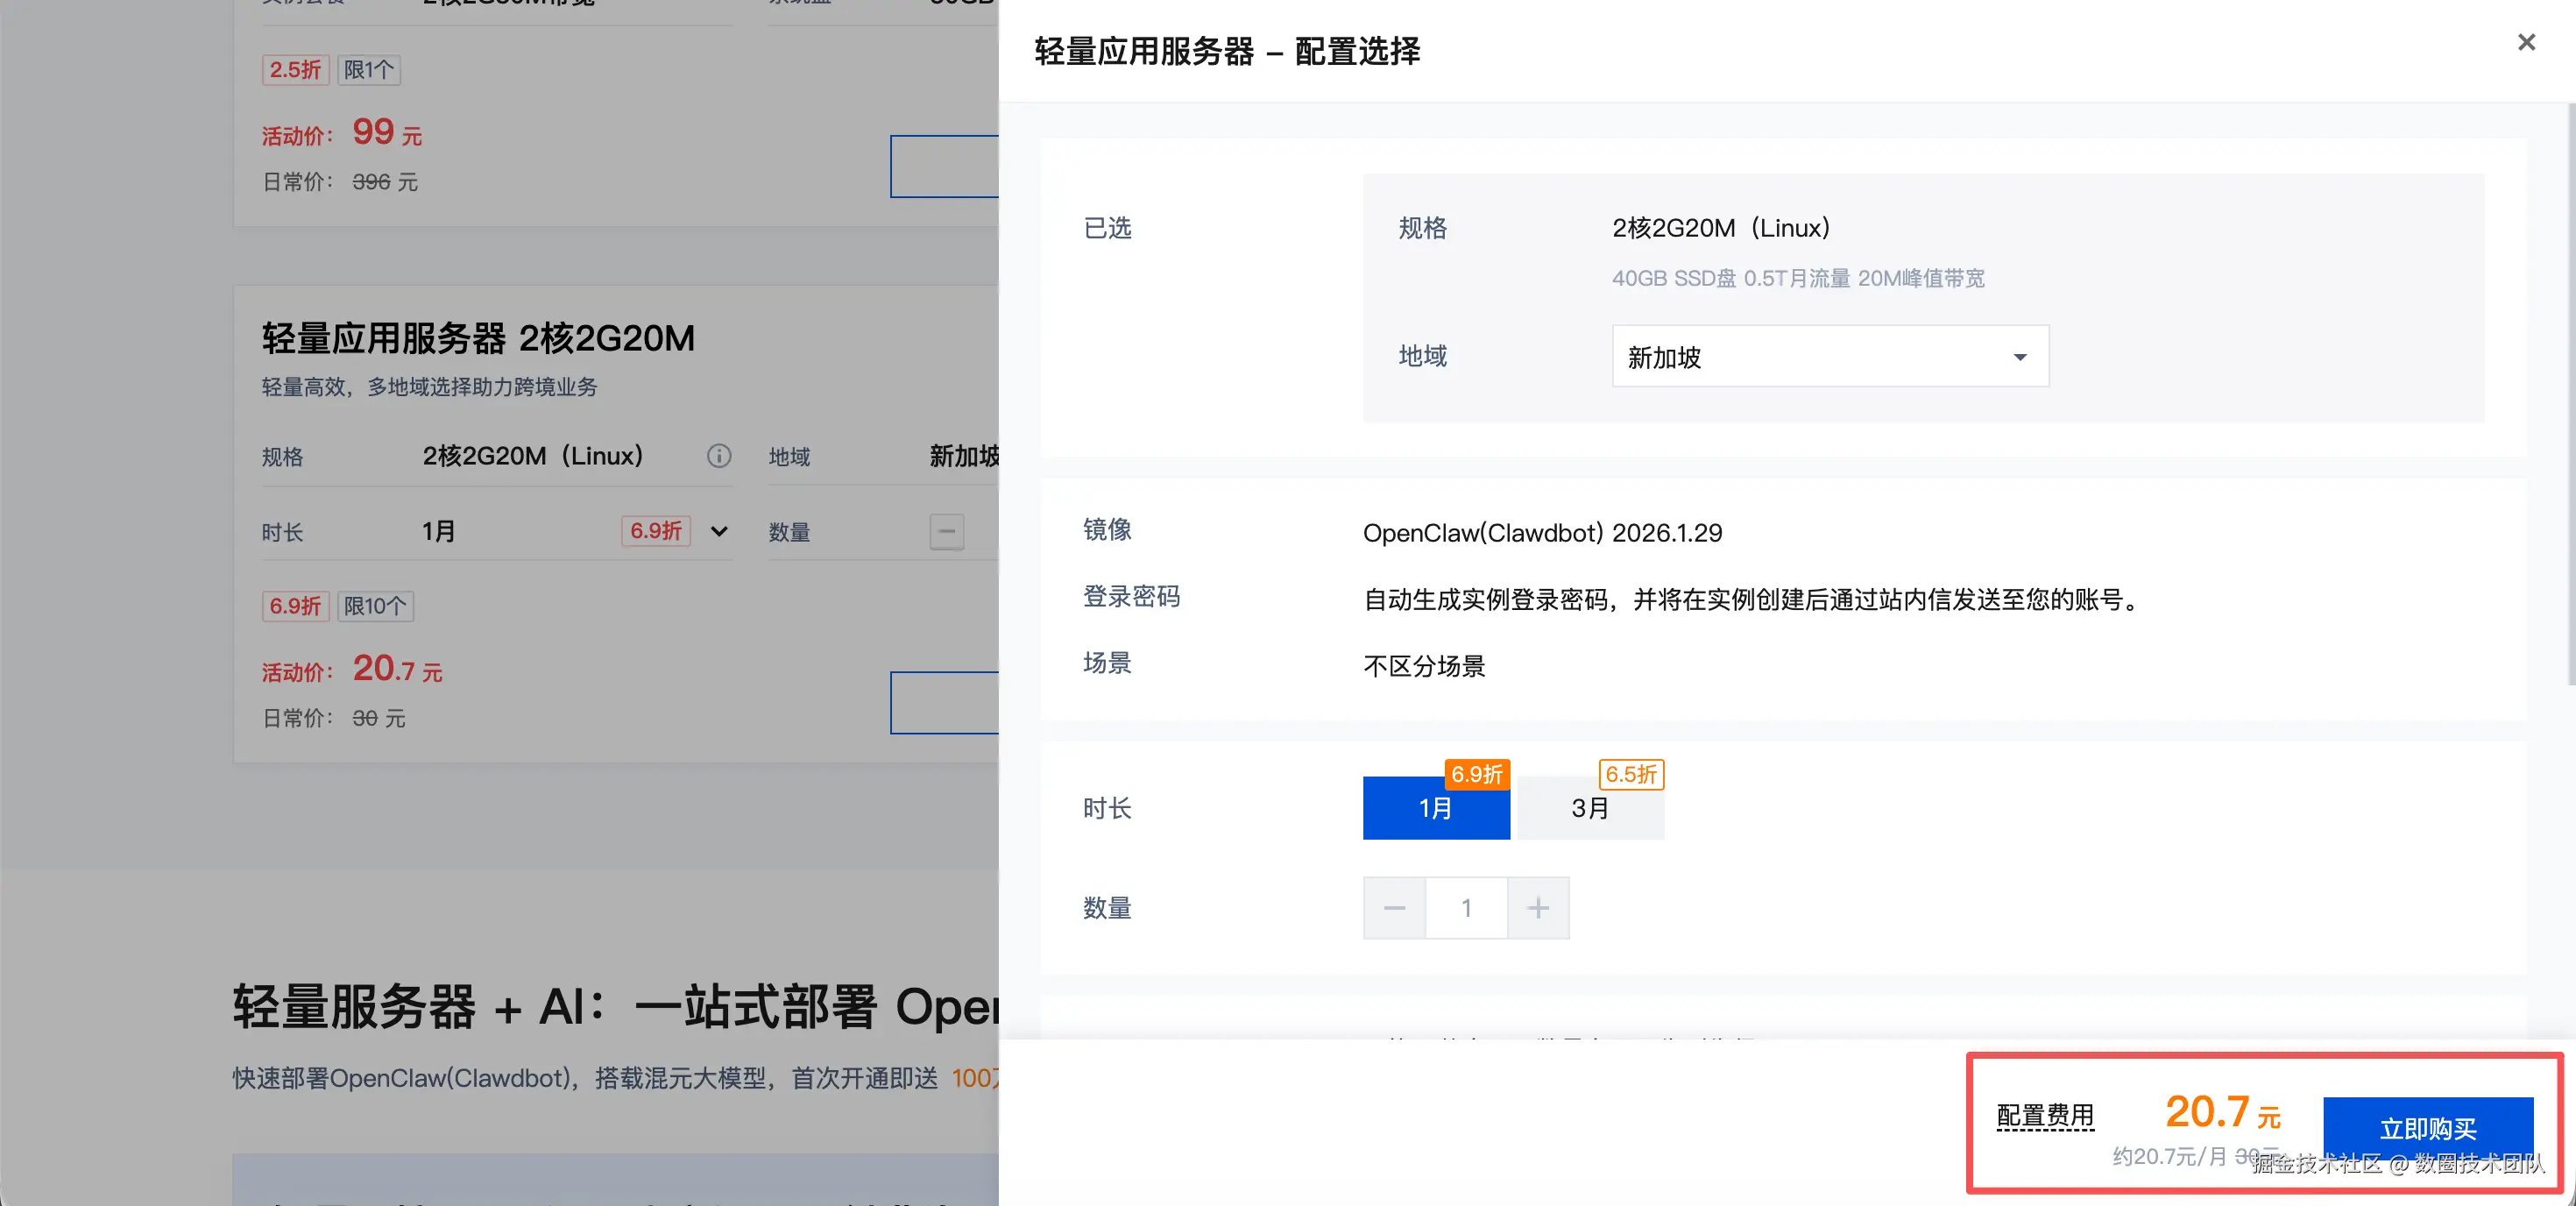The height and width of the screenshot is (1206, 2576).
Task: Click the 配置费用 underlined label
Action: point(2045,1115)
